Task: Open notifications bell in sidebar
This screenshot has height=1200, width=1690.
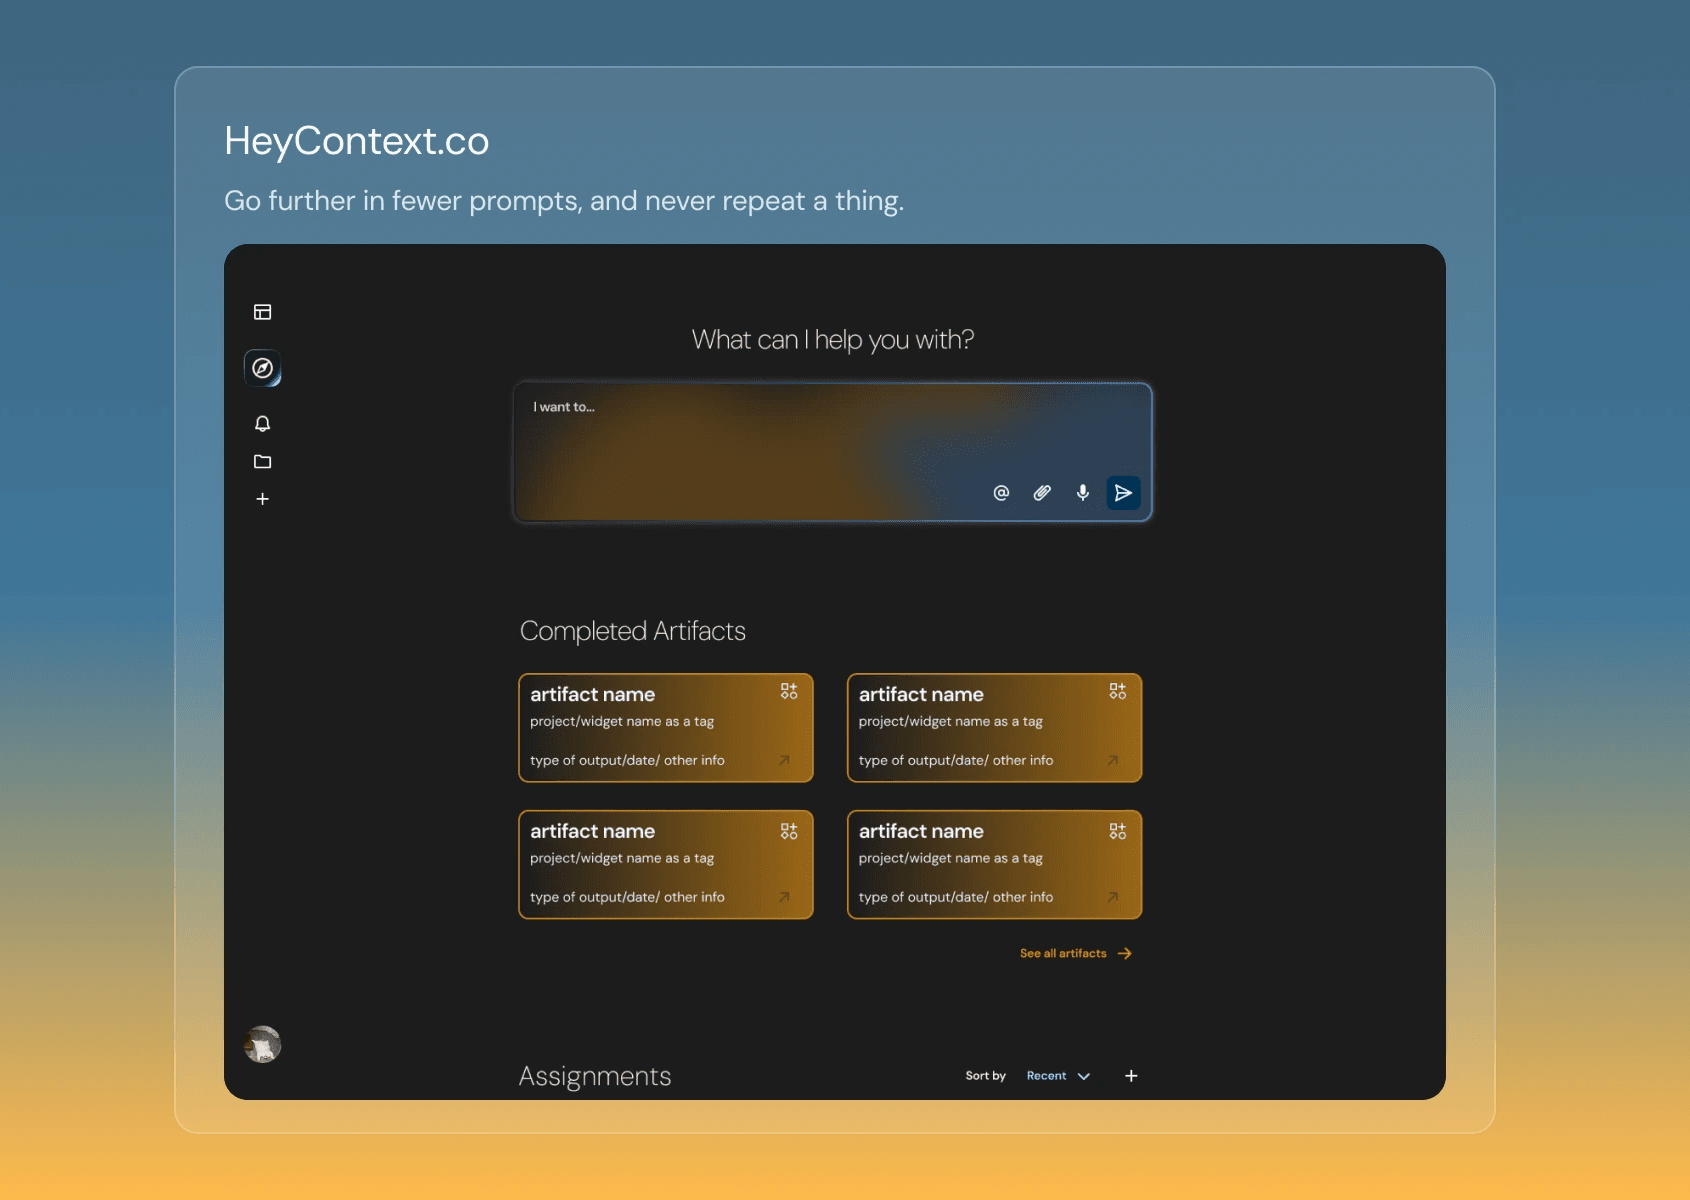Action: 262,424
